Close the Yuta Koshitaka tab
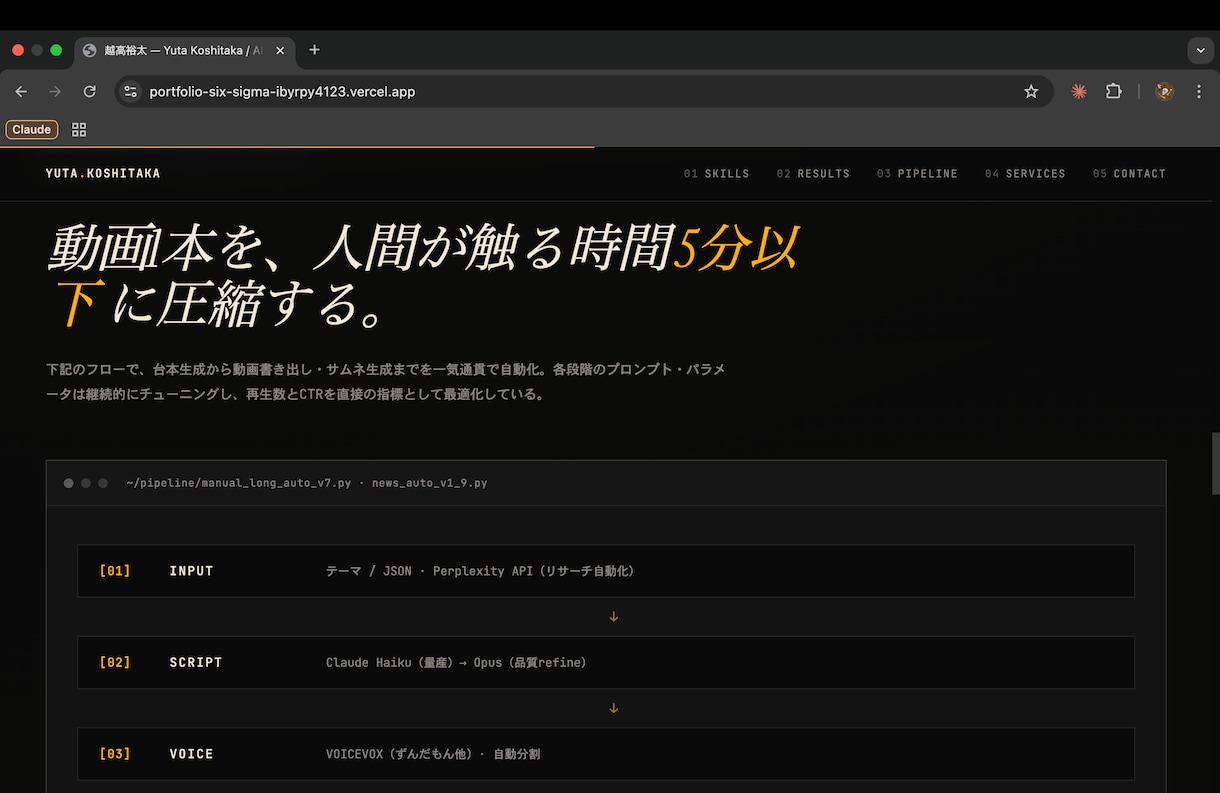Screen dimensions: 1220x793 coord(280,50)
